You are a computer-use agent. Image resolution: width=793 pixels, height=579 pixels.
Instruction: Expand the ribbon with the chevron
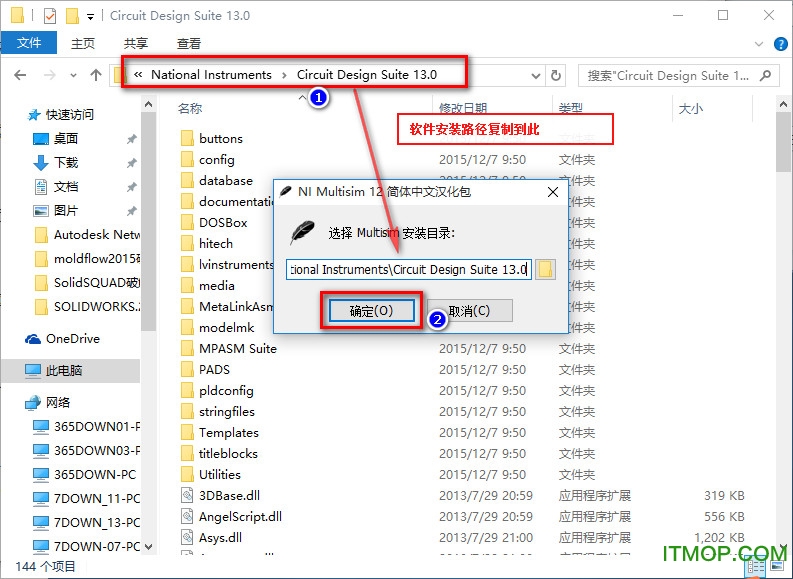(759, 44)
